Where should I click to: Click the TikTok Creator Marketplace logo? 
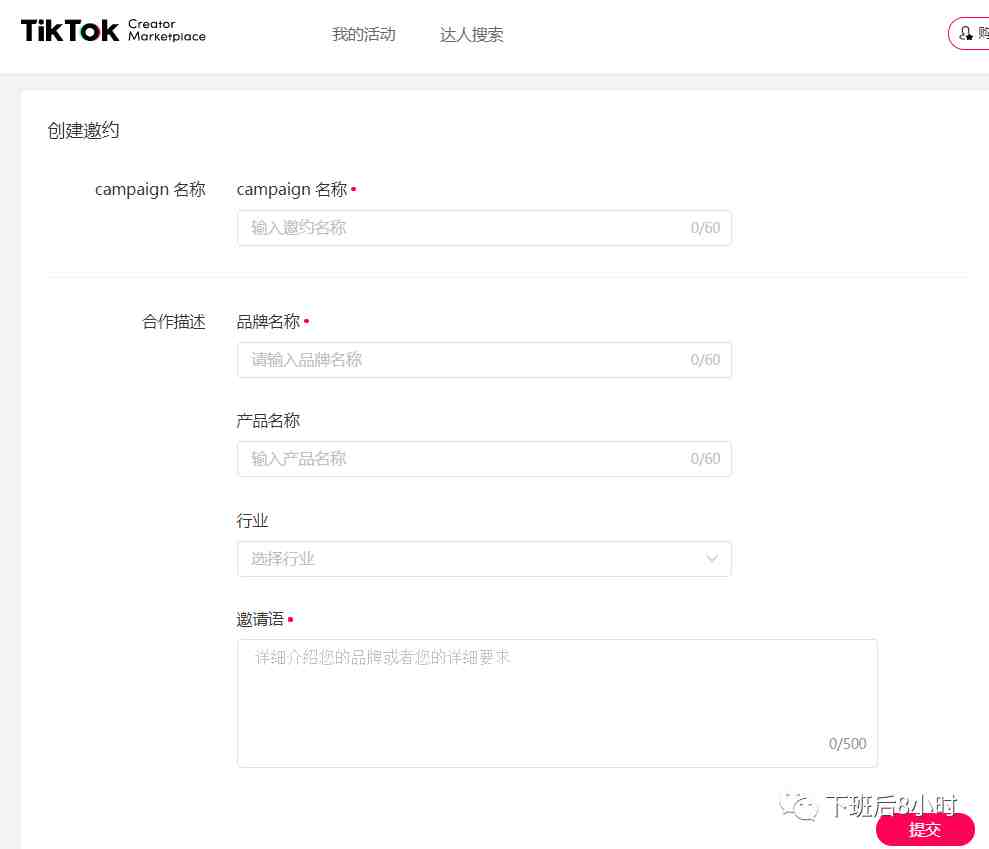point(114,30)
